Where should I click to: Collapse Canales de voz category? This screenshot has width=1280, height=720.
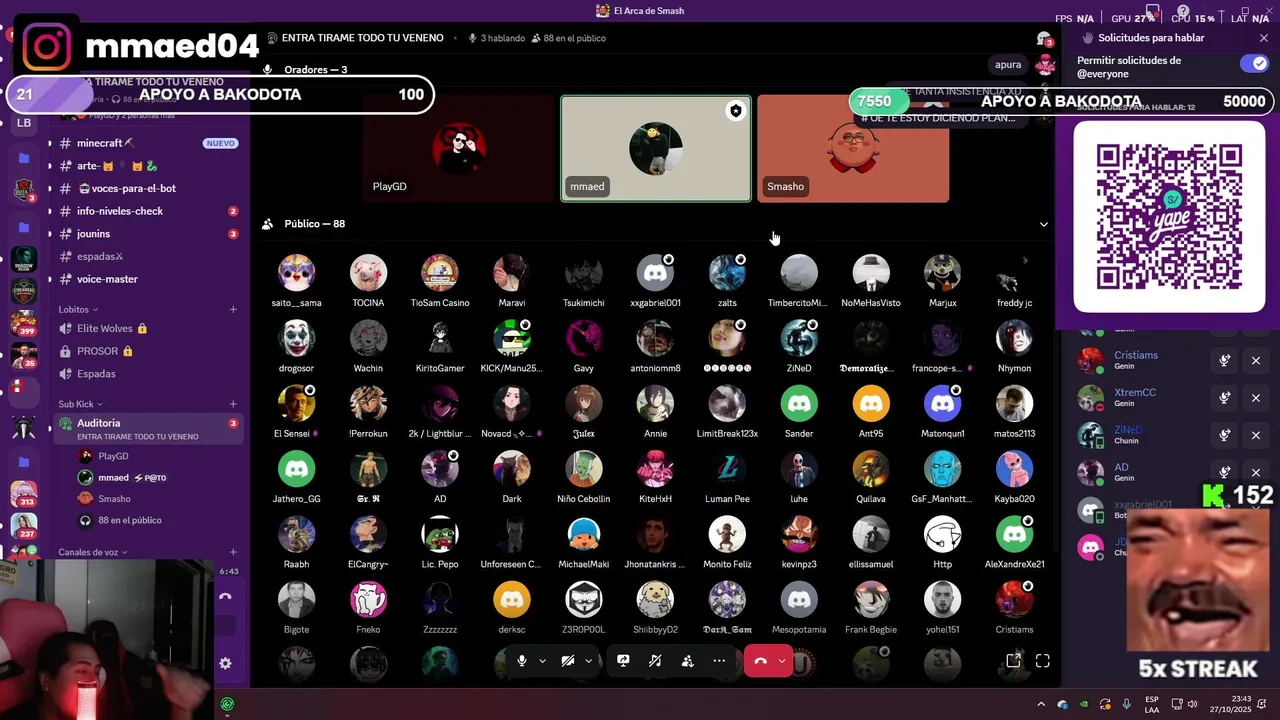click(92, 552)
